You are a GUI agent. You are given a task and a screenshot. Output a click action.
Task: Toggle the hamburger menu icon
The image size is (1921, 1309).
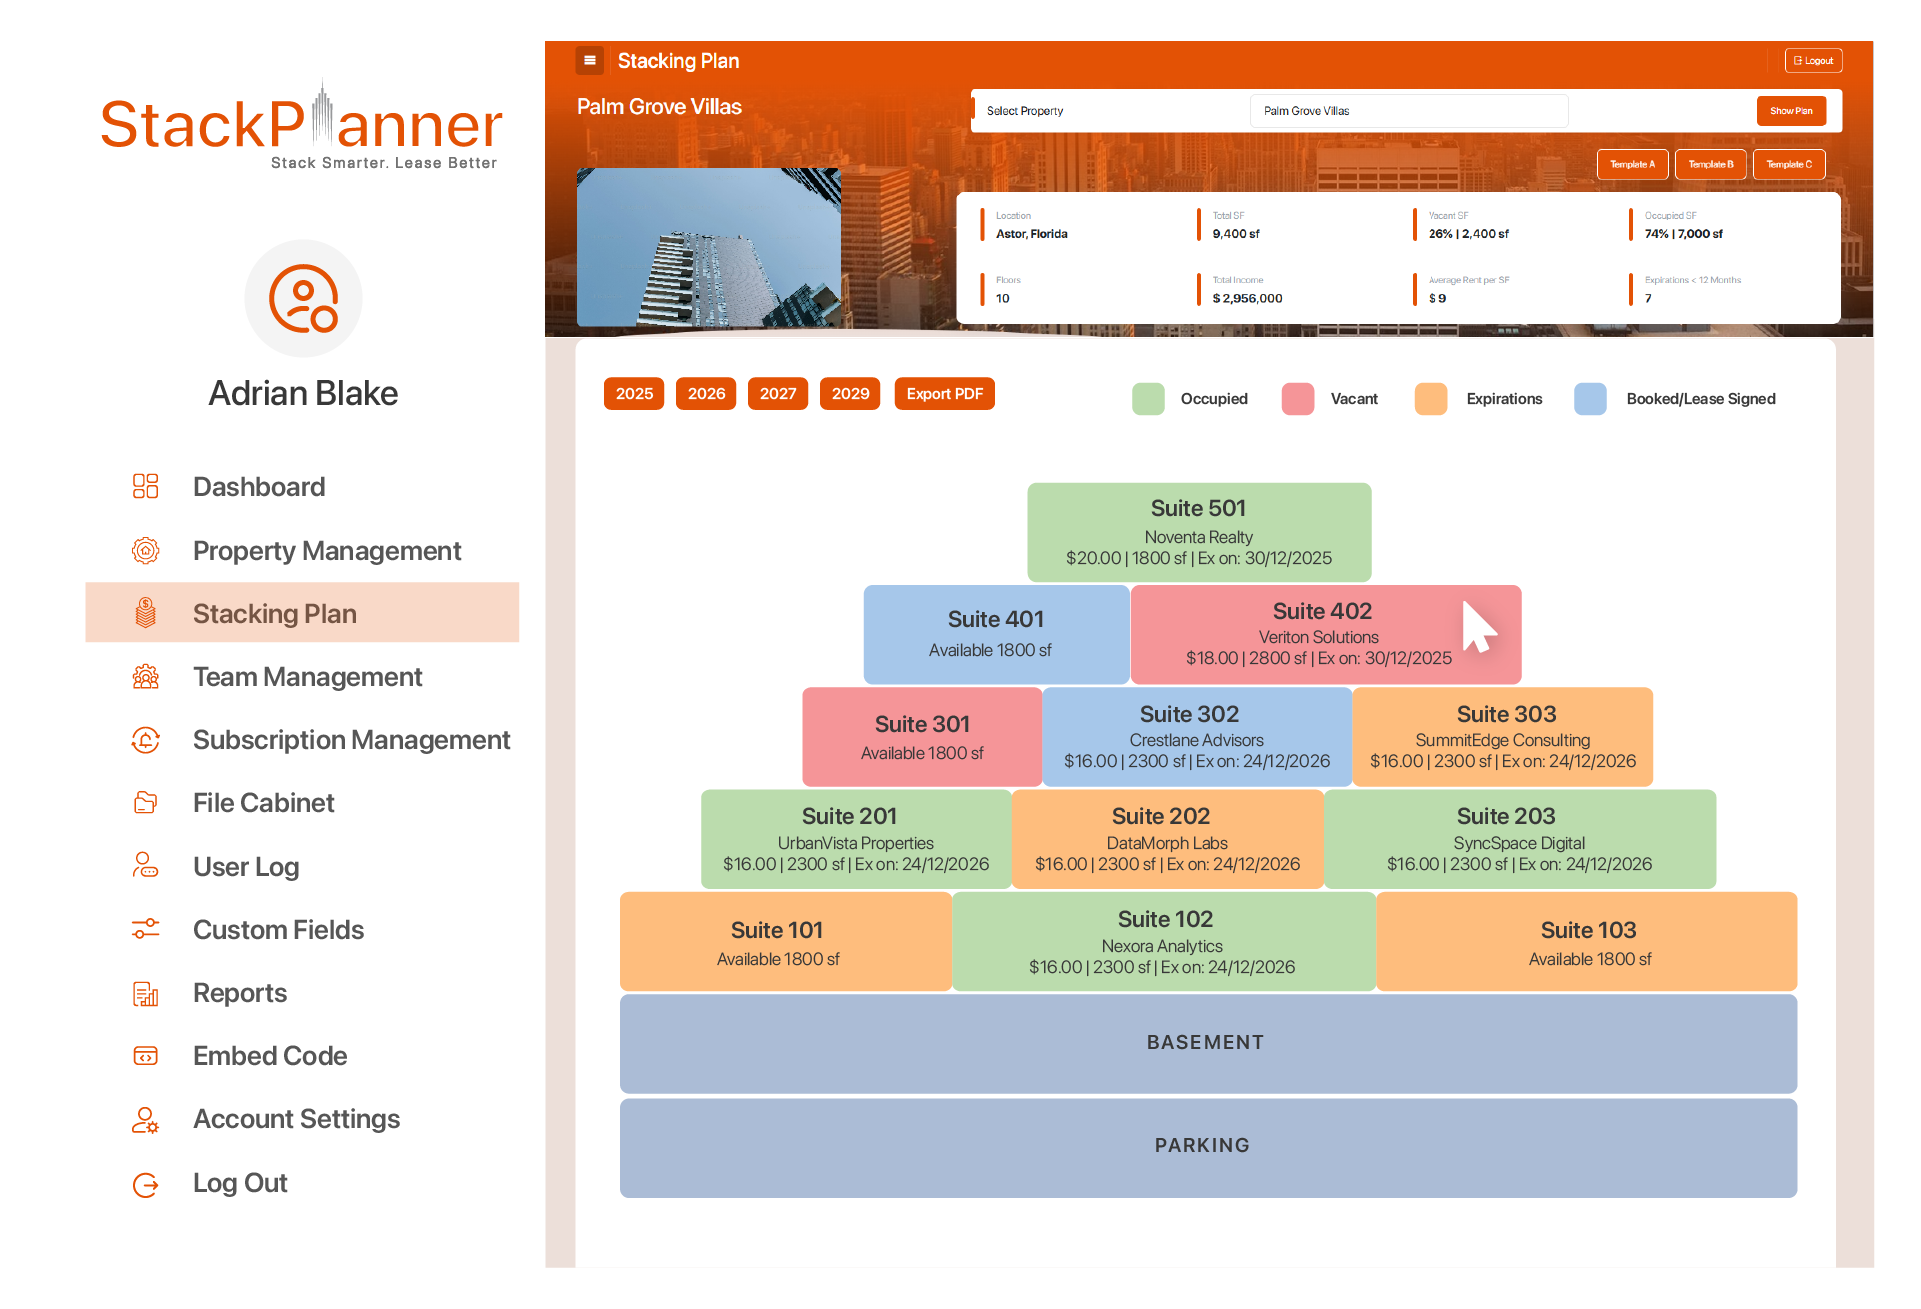[590, 61]
